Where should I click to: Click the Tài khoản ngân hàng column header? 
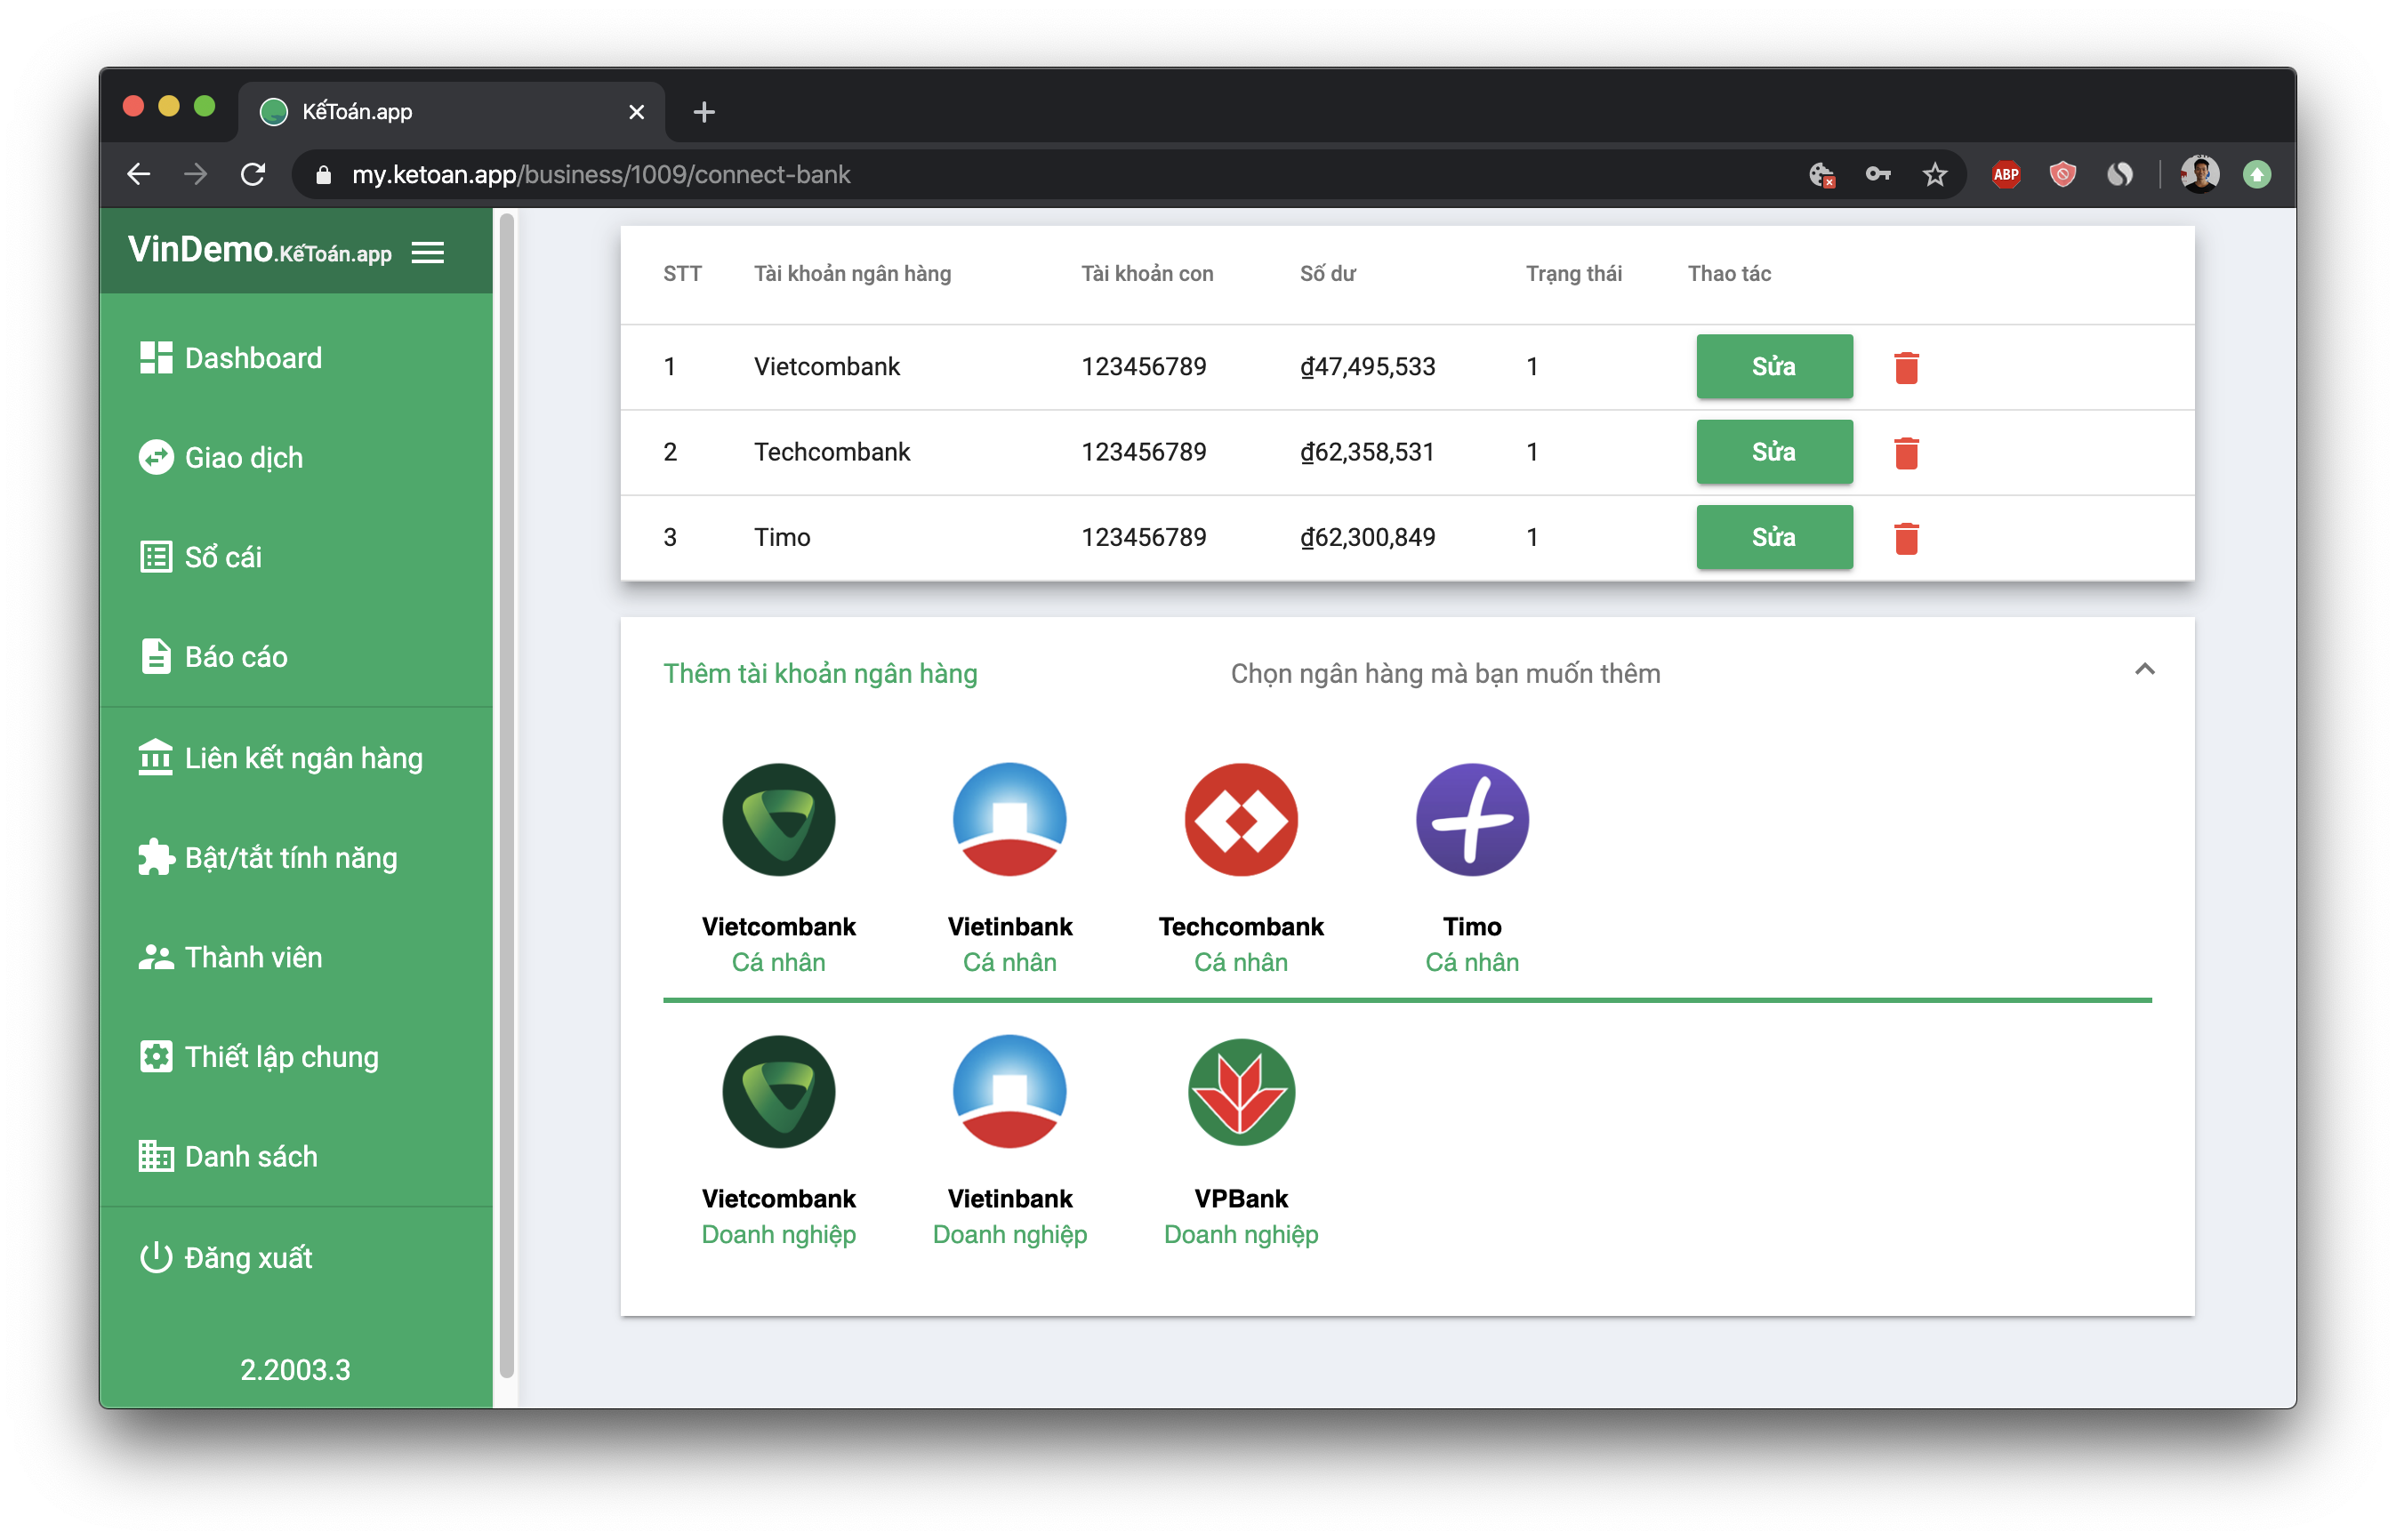852,274
